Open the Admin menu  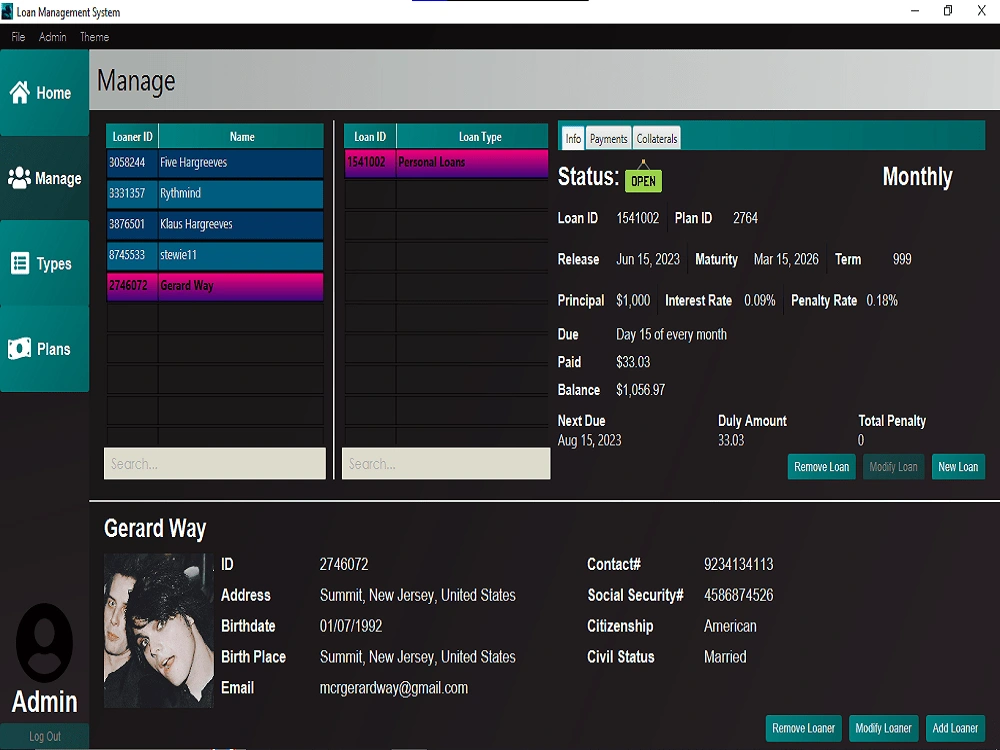click(x=52, y=37)
